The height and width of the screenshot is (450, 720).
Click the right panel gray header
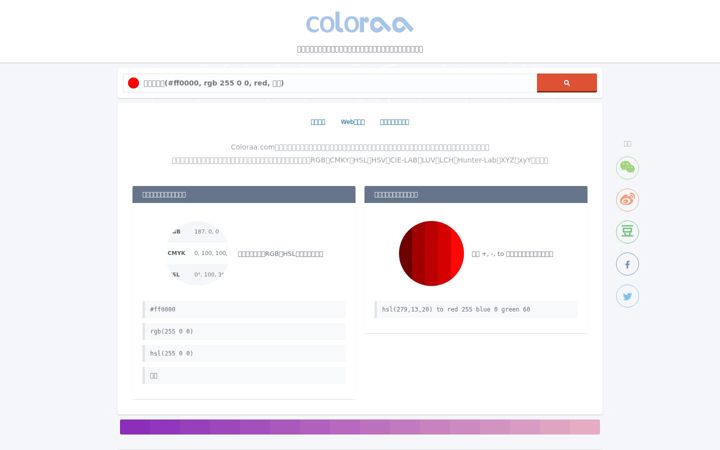pos(476,195)
